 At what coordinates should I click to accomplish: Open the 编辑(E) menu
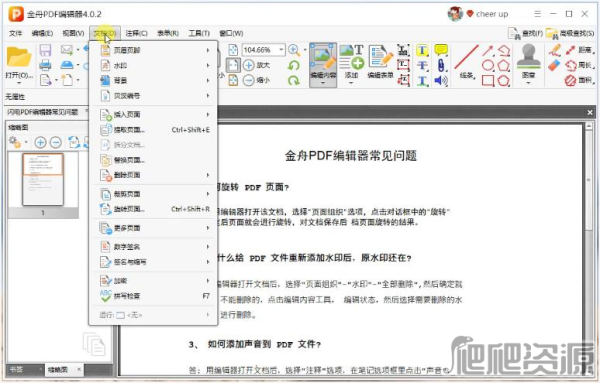pyautogui.click(x=42, y=33)
